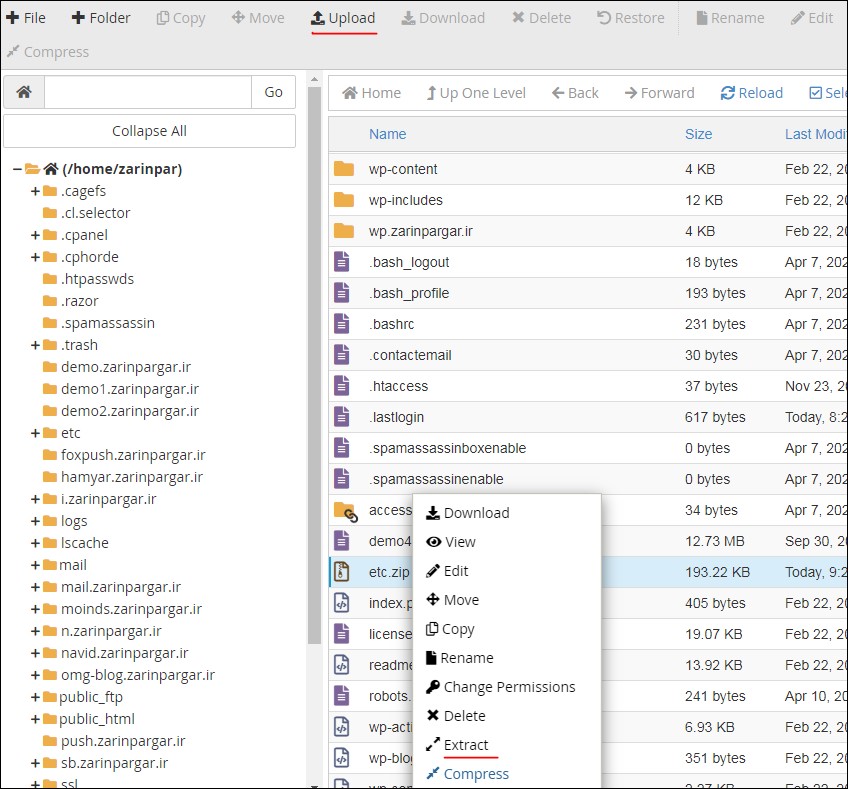Select .spamassassinenable file name

click(x=436, y=479)
